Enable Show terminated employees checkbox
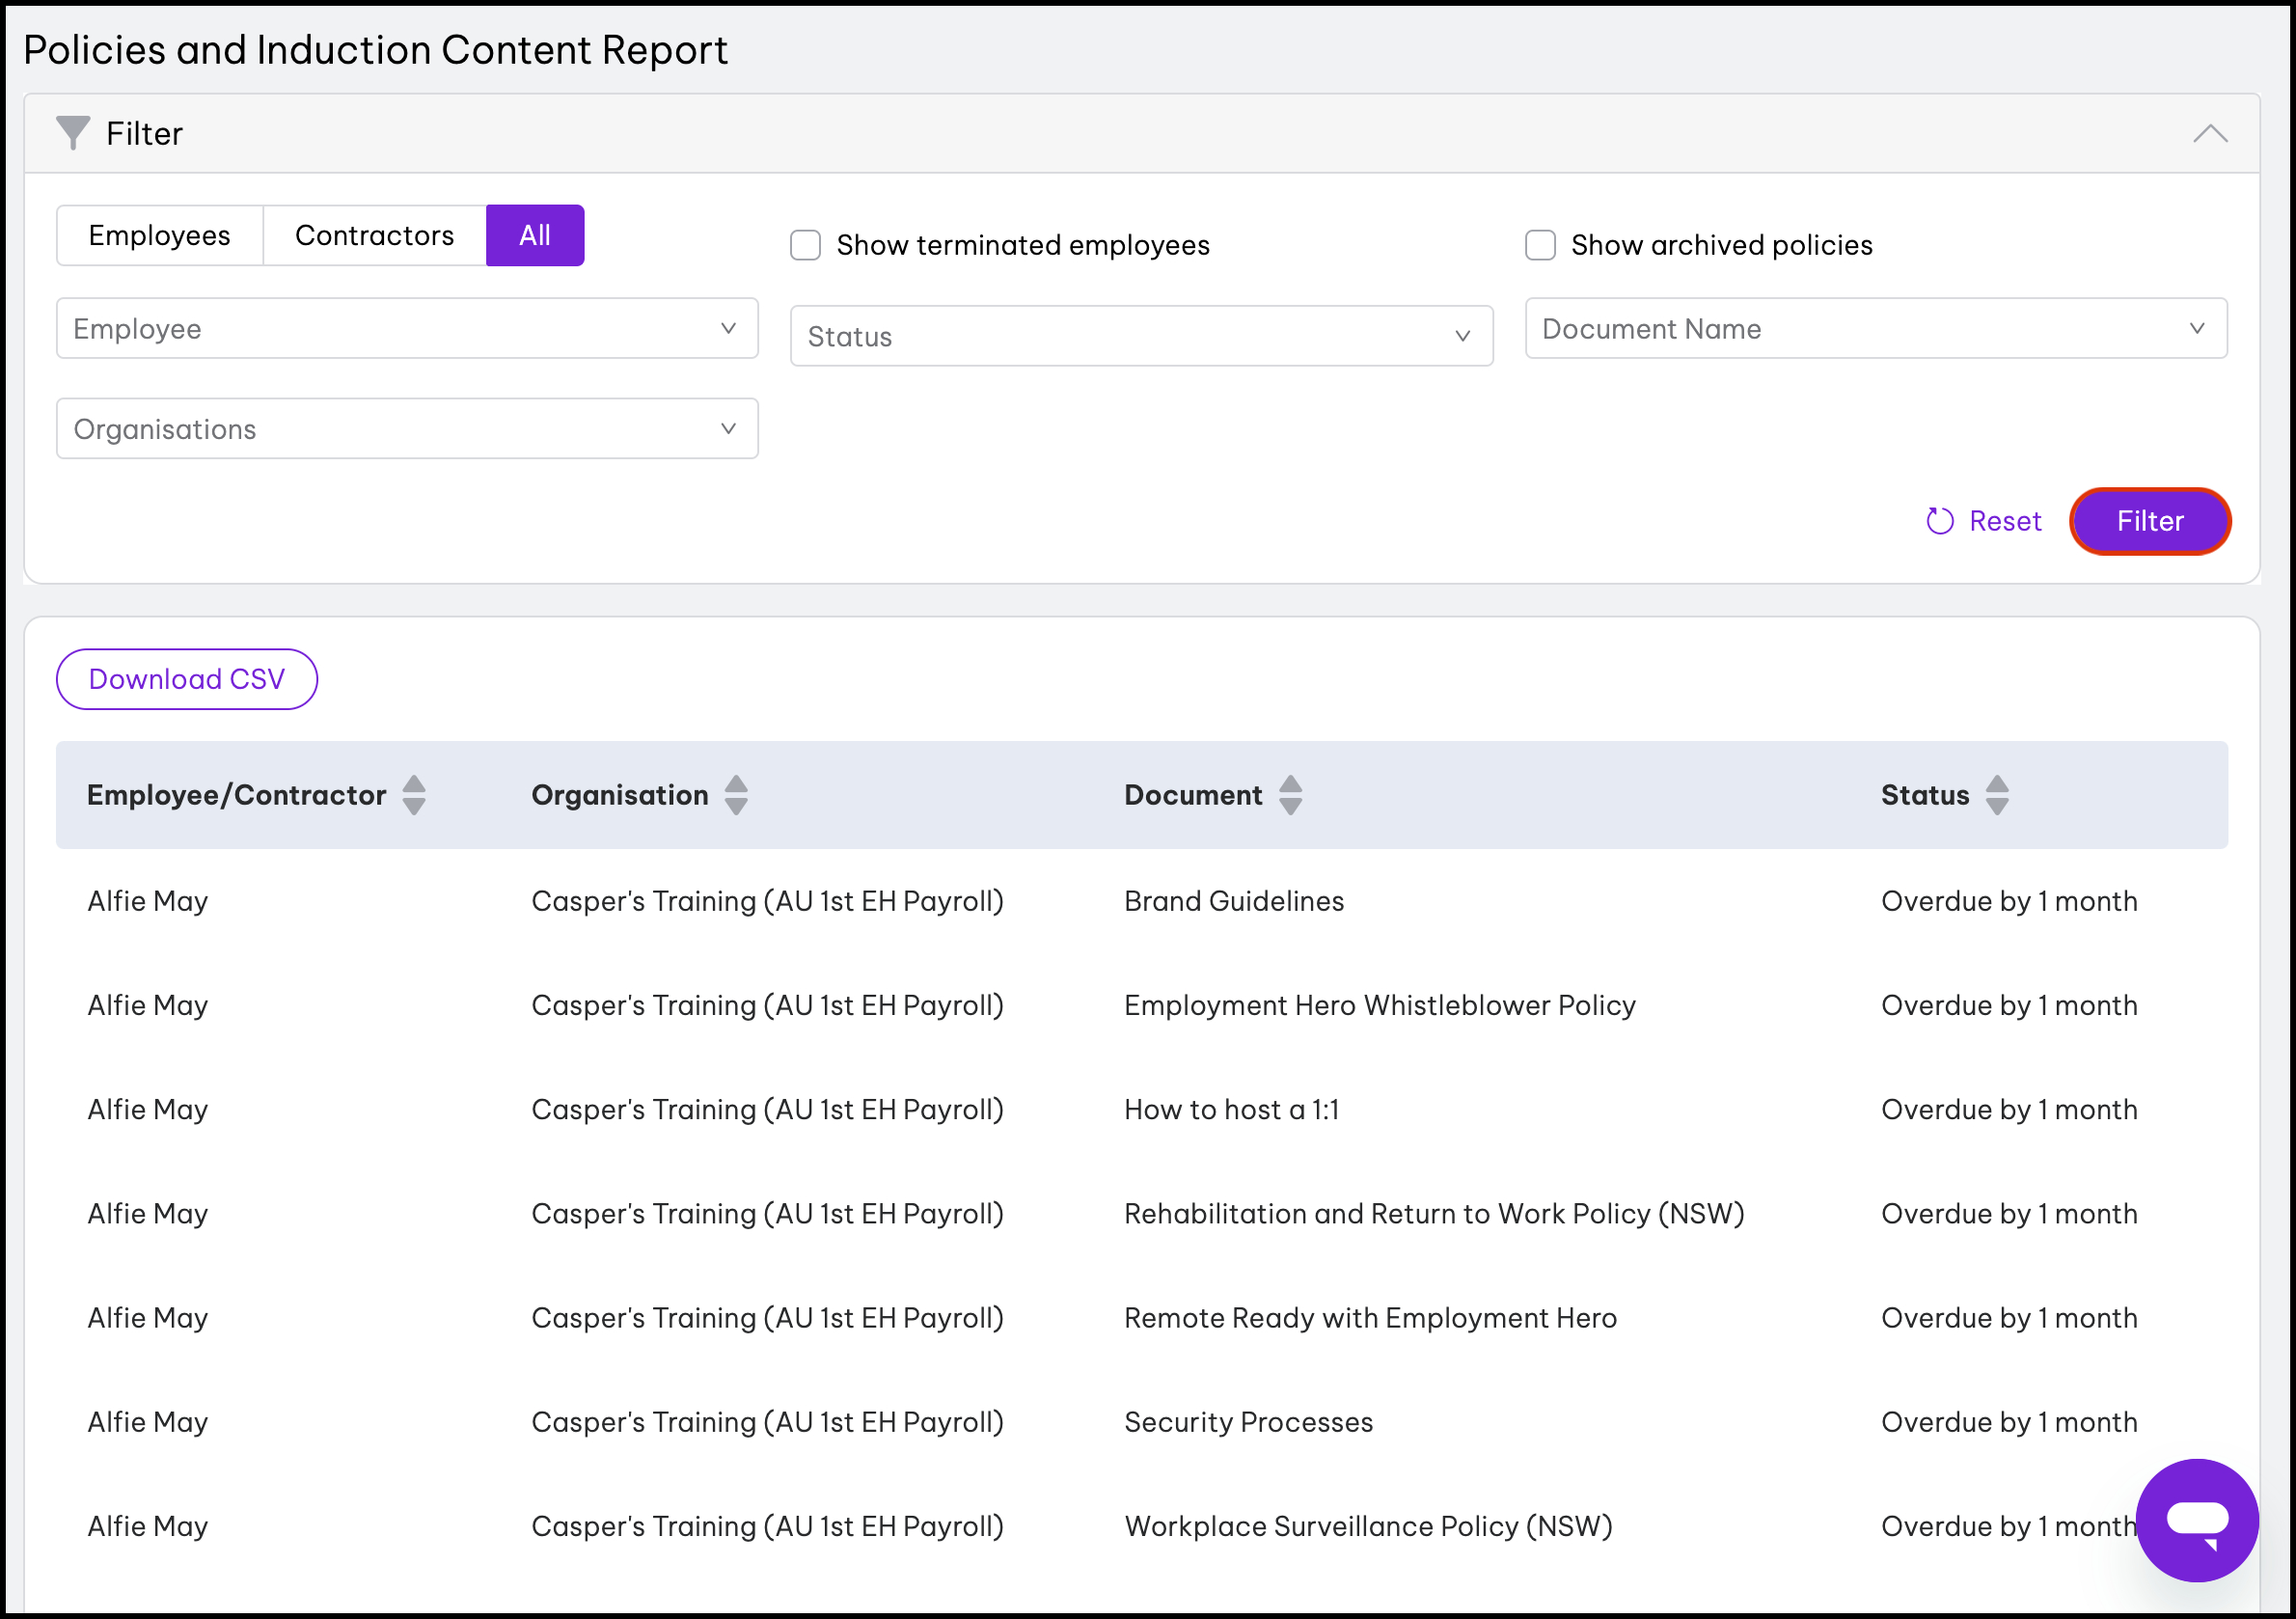Viewport: 2296px width, 1619px height. (x=806, y=245)
